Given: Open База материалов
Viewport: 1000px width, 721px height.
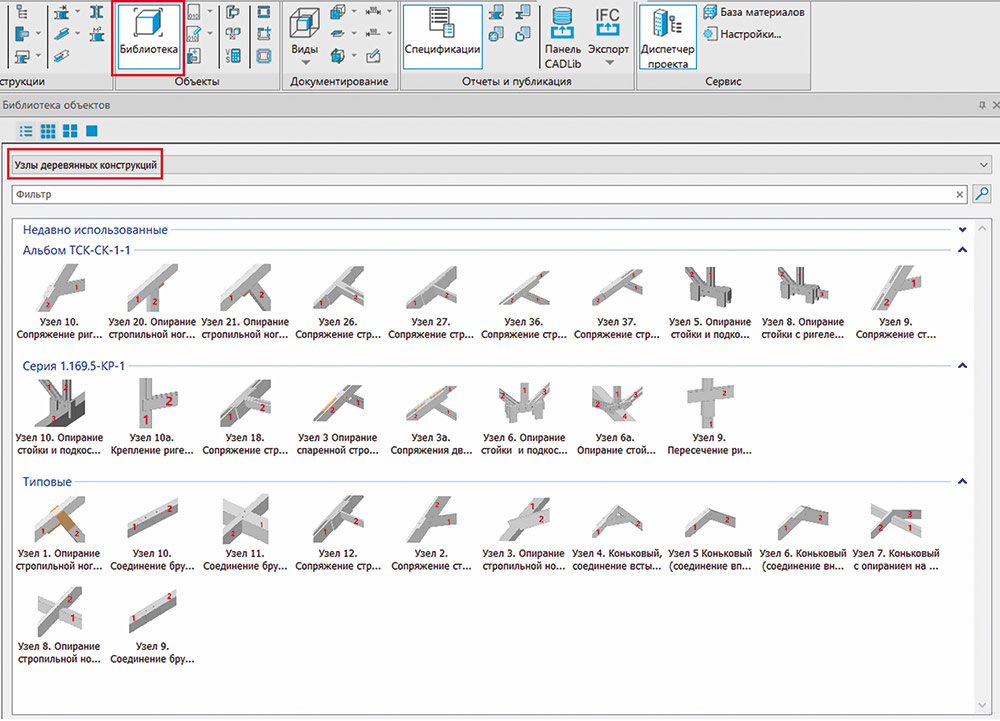Looking at the screenshot, I should tap(754, 13).
